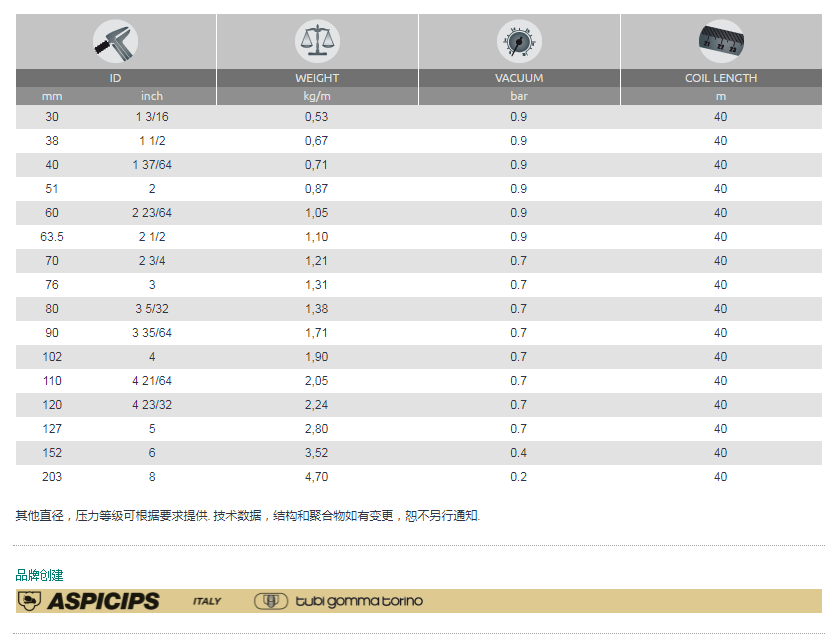Select the weighing scale icon for WEIGHT
The image size is (839, 642).
(316, 38)
